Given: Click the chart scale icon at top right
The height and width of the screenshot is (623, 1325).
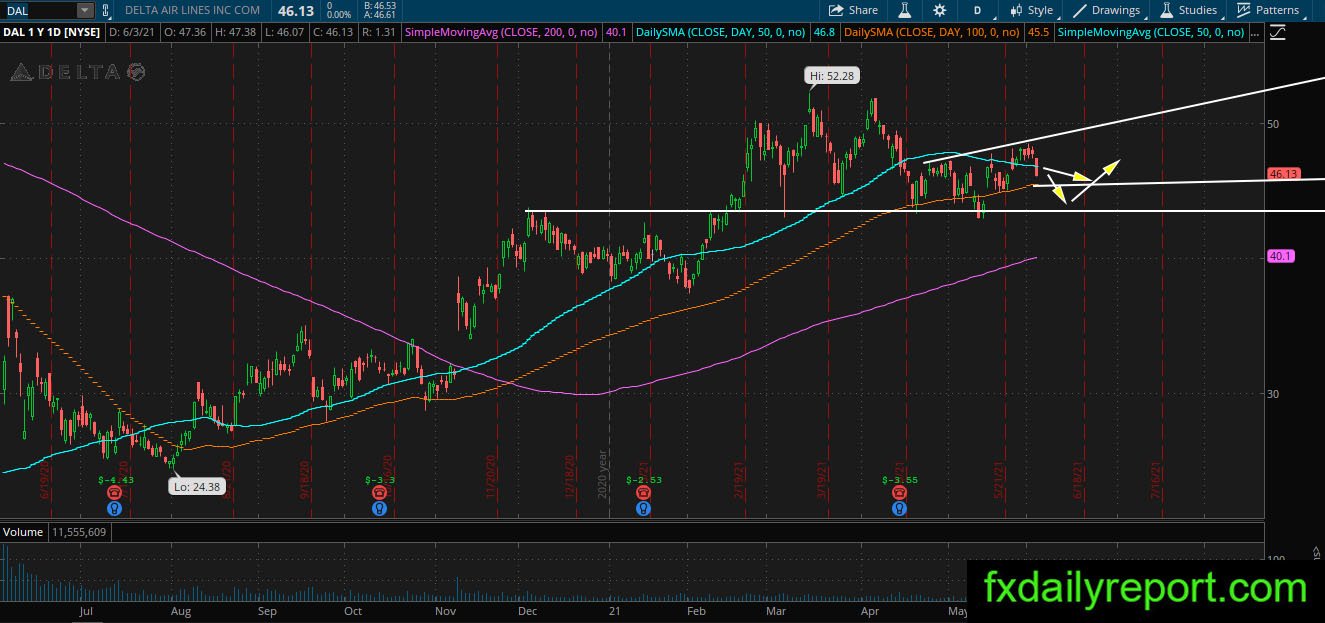Looking at the screenshot, I should 1278,33.
